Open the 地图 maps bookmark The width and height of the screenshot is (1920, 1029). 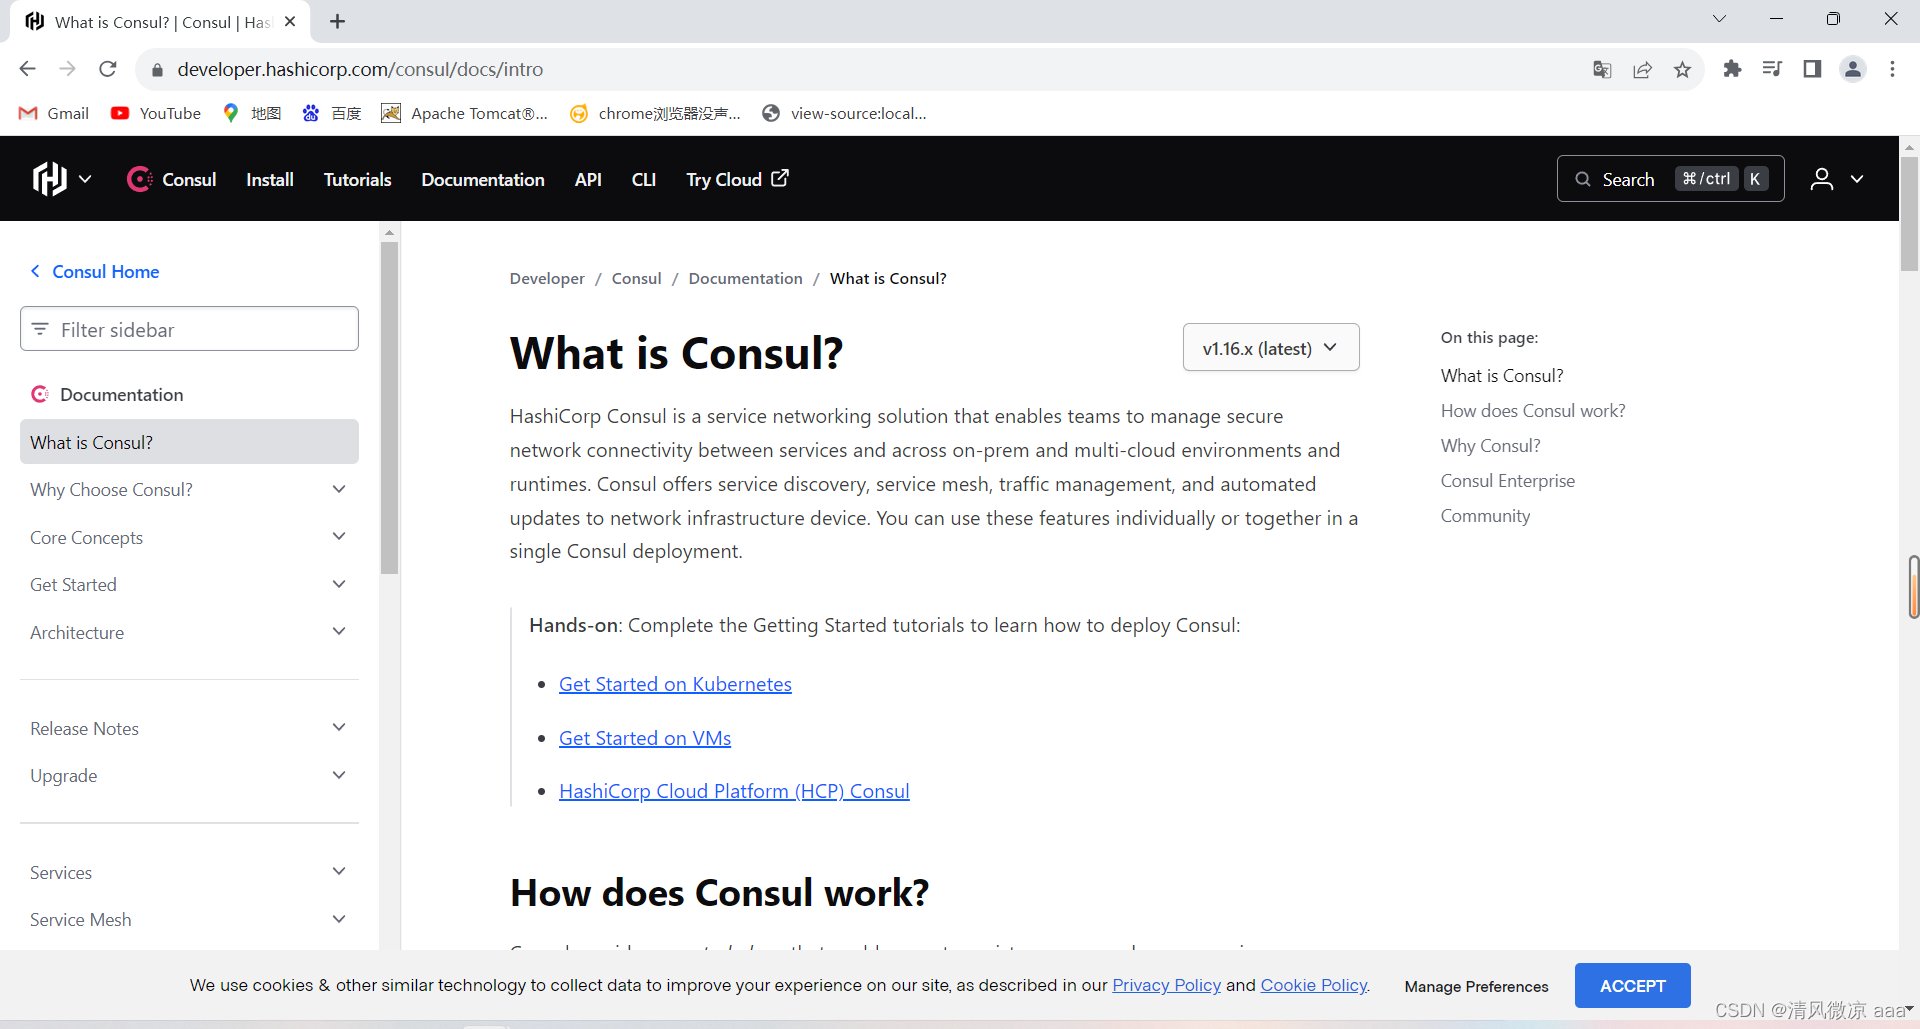pos(252,113)
